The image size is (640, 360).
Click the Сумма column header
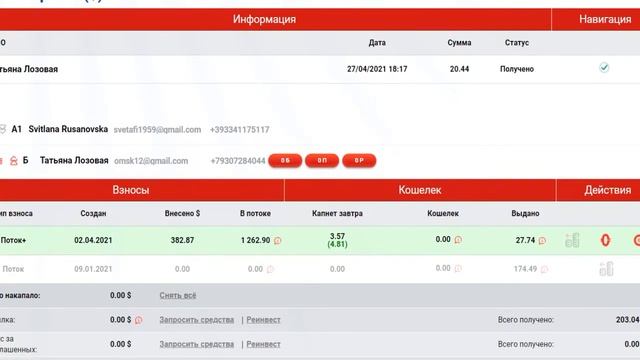459,42
